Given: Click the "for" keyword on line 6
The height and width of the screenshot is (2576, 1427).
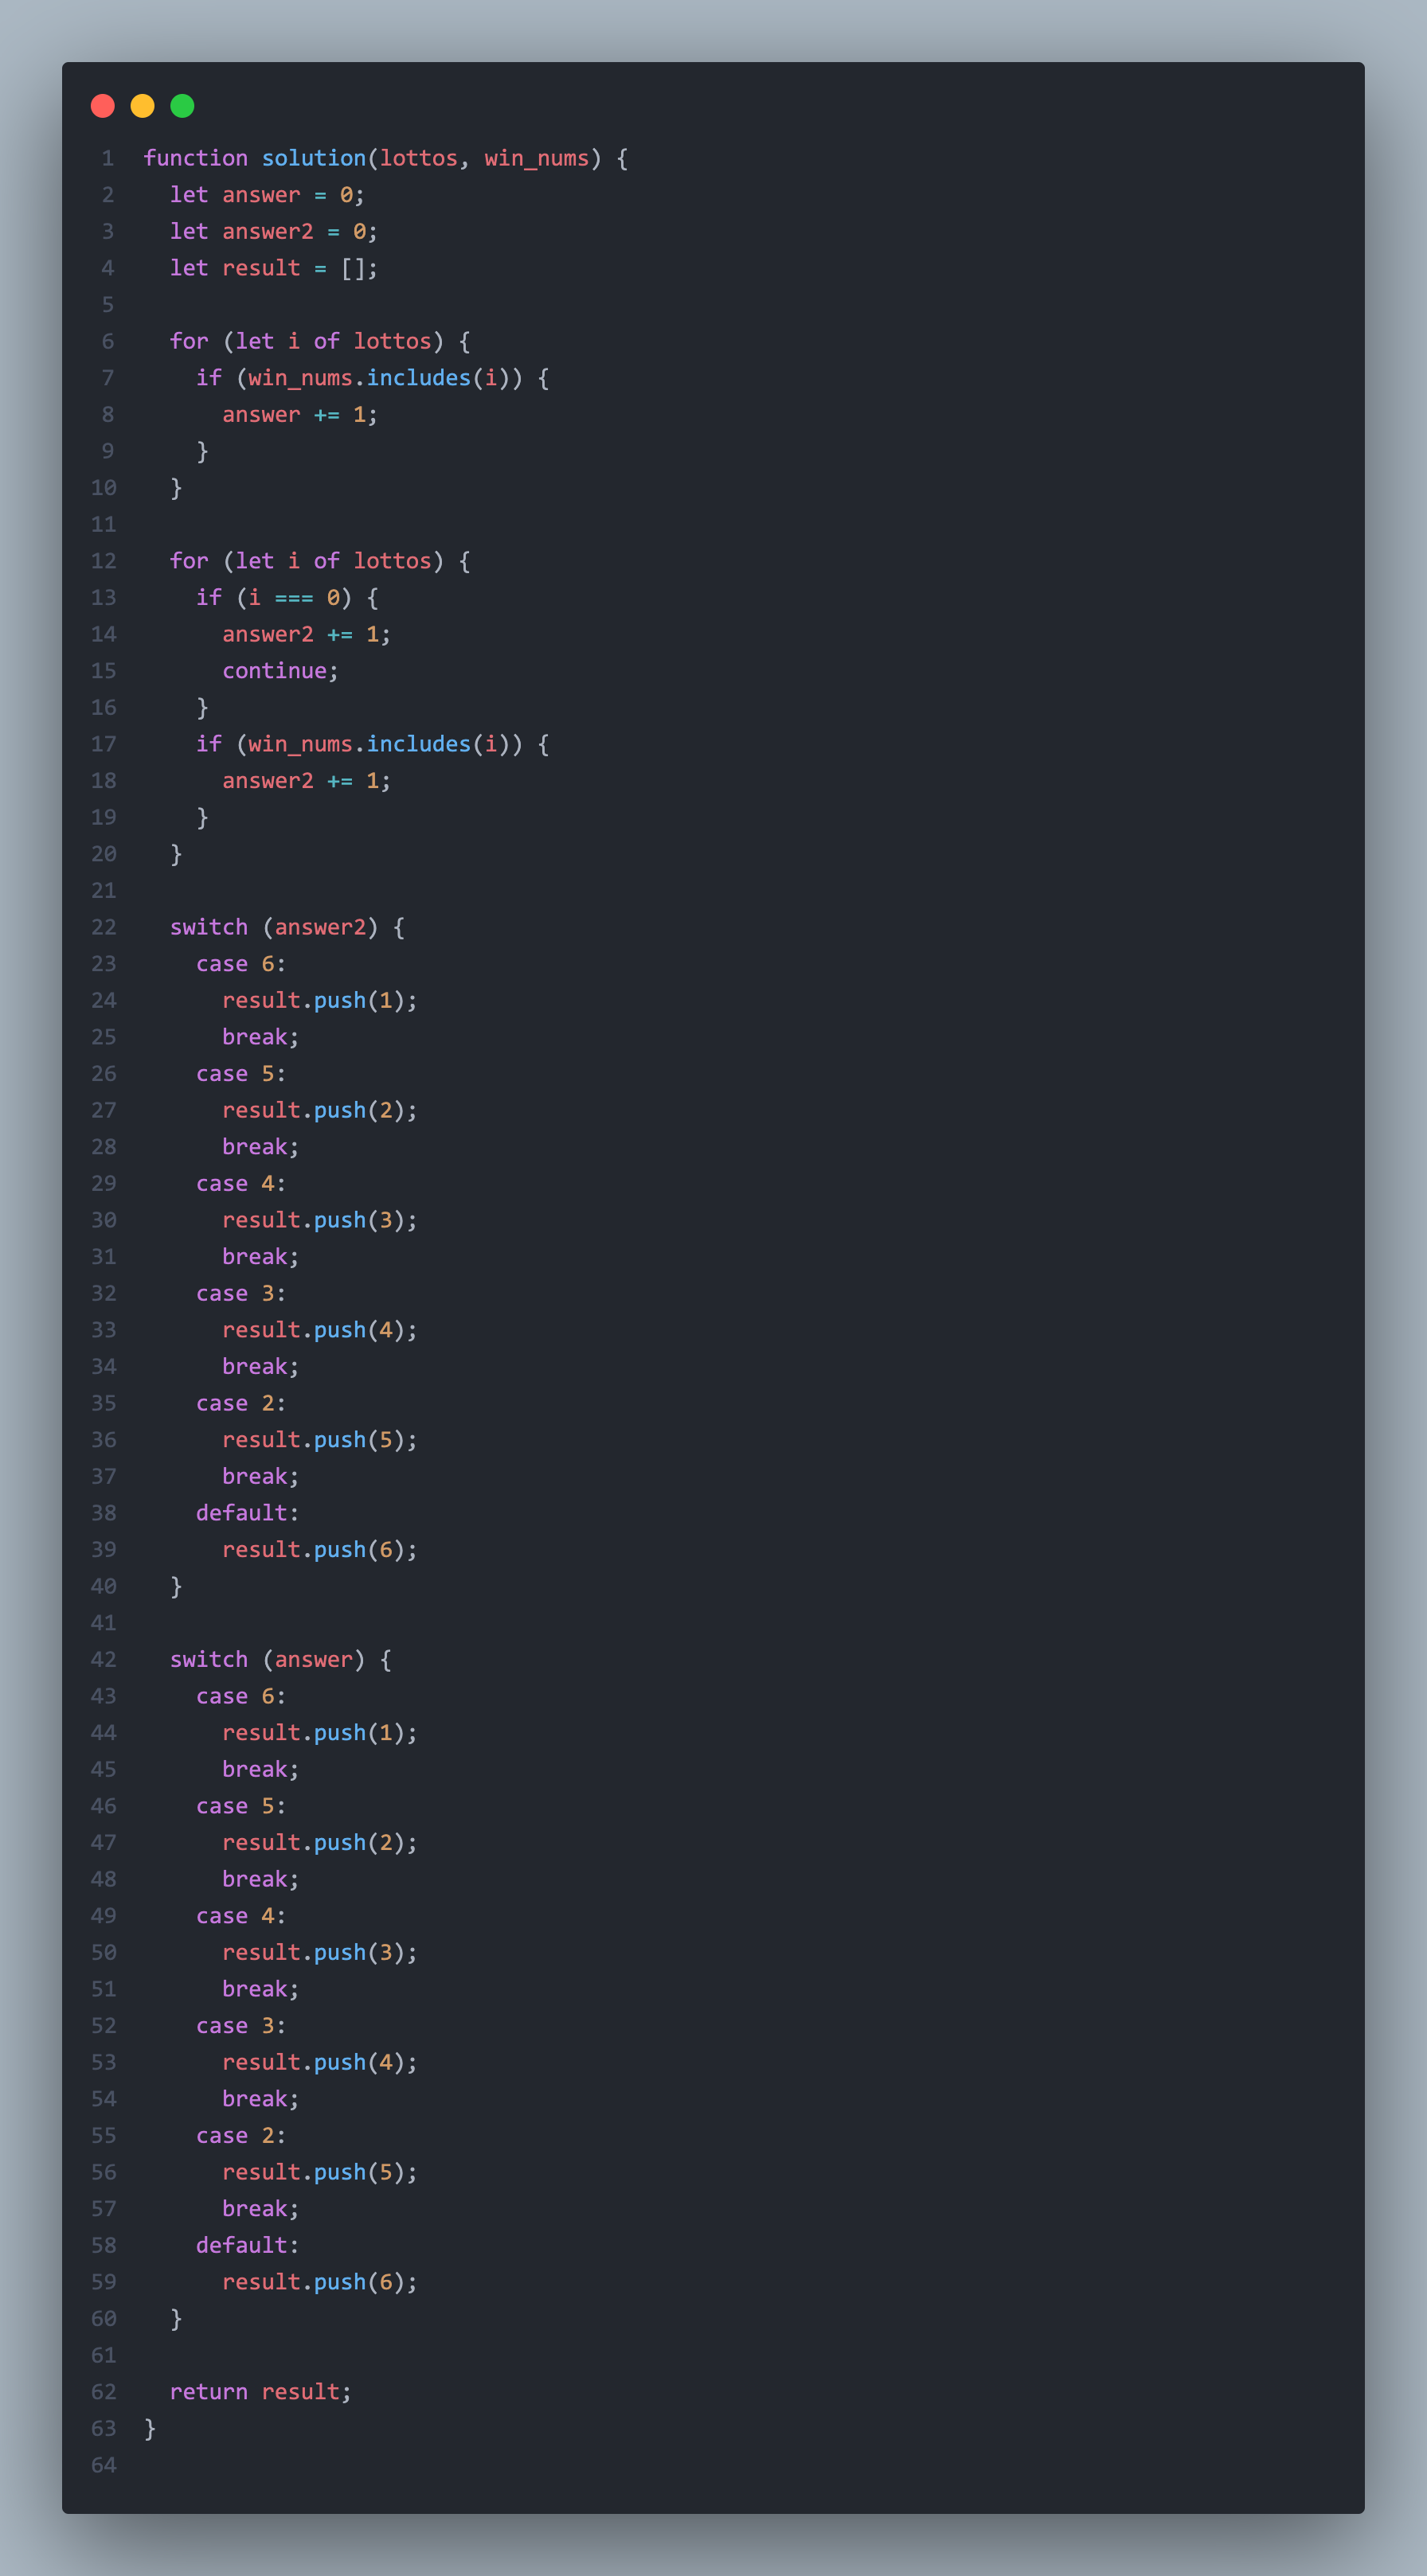Looking at the screenshot, I should (x=189, y=341).
